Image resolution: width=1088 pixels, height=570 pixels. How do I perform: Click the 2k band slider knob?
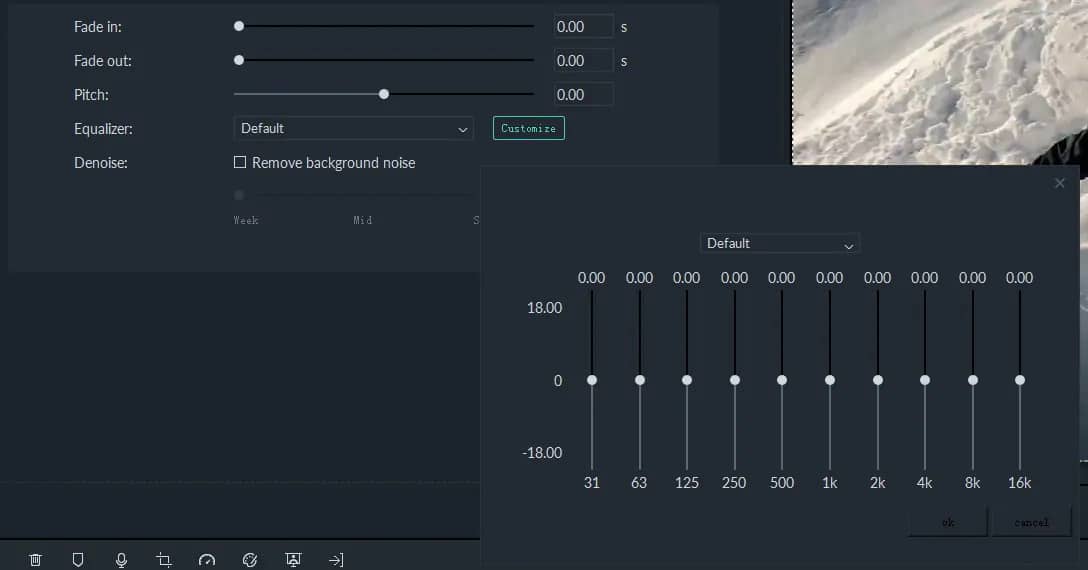878,380
